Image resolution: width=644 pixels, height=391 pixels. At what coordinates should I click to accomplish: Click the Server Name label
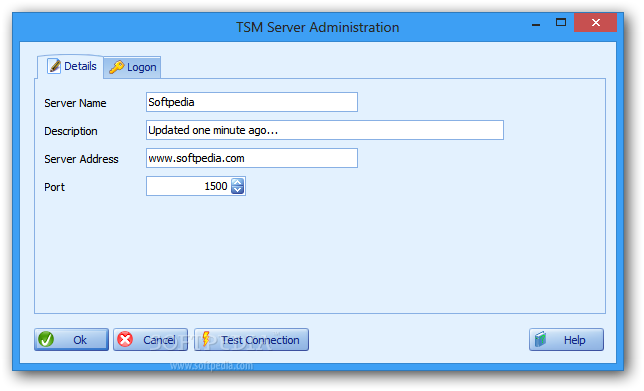pyautogui.click(x=75, y=103)
